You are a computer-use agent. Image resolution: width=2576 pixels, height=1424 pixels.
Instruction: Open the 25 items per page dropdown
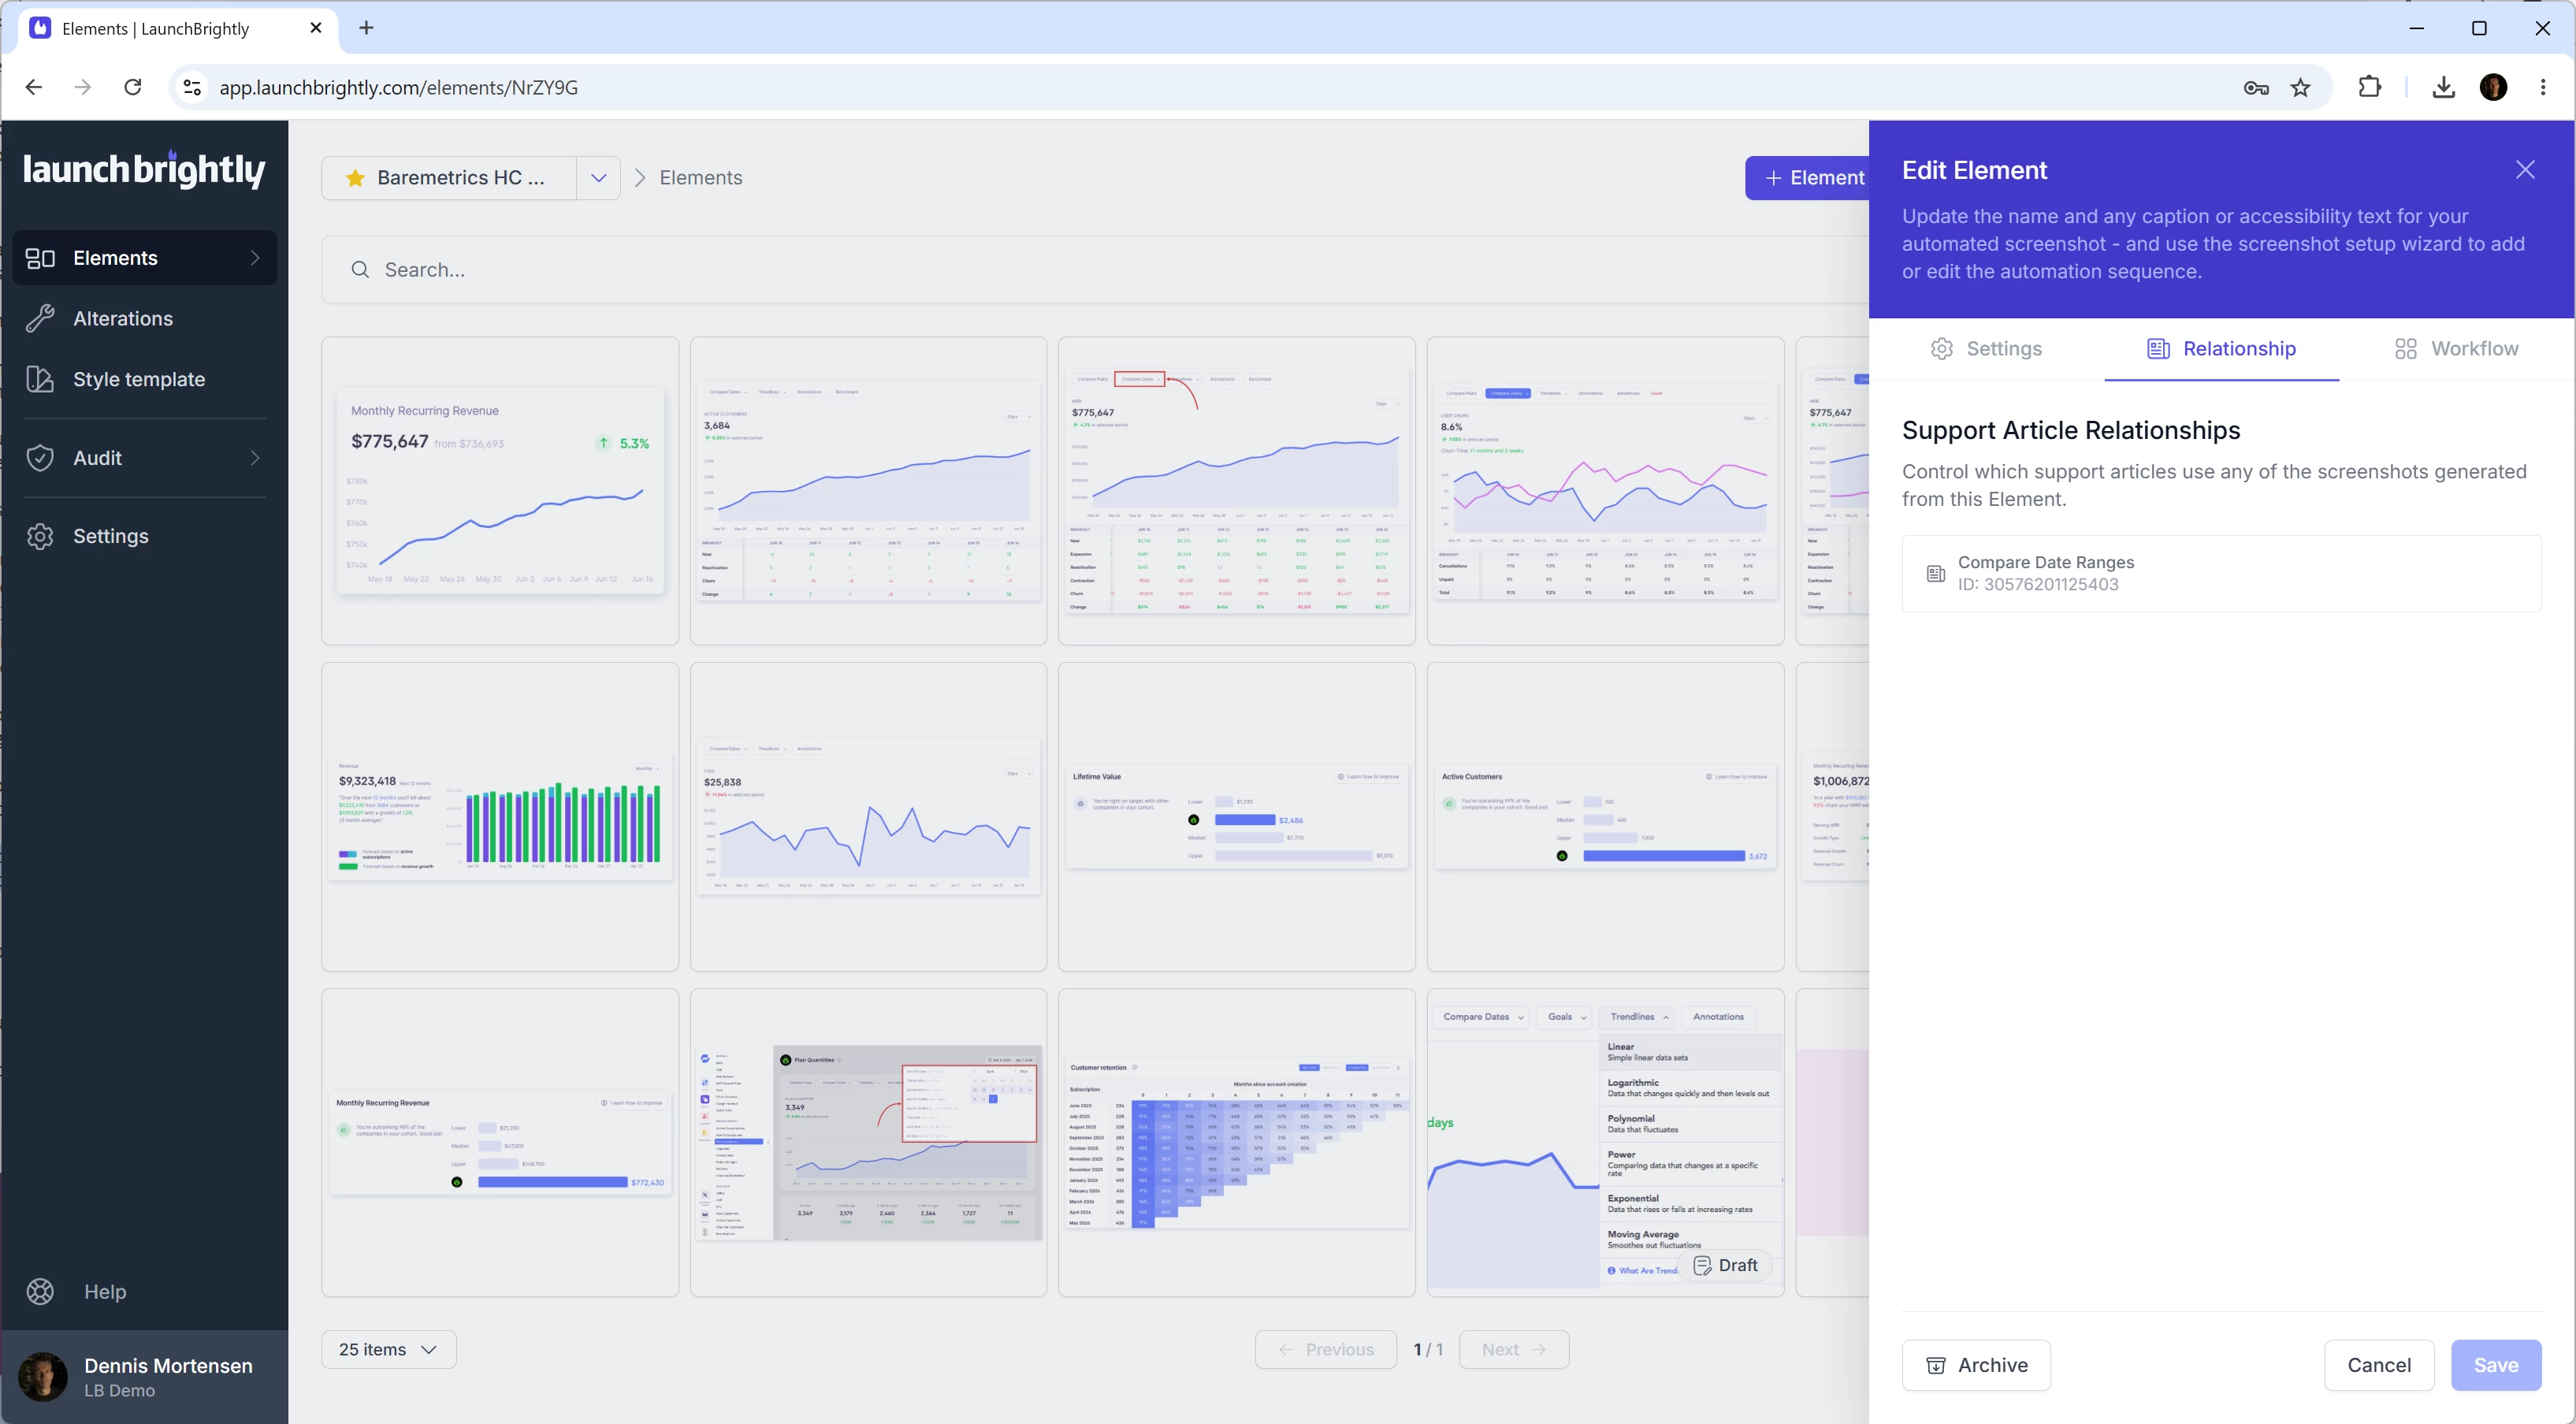pyautogui.click(x=389, y=1349)
